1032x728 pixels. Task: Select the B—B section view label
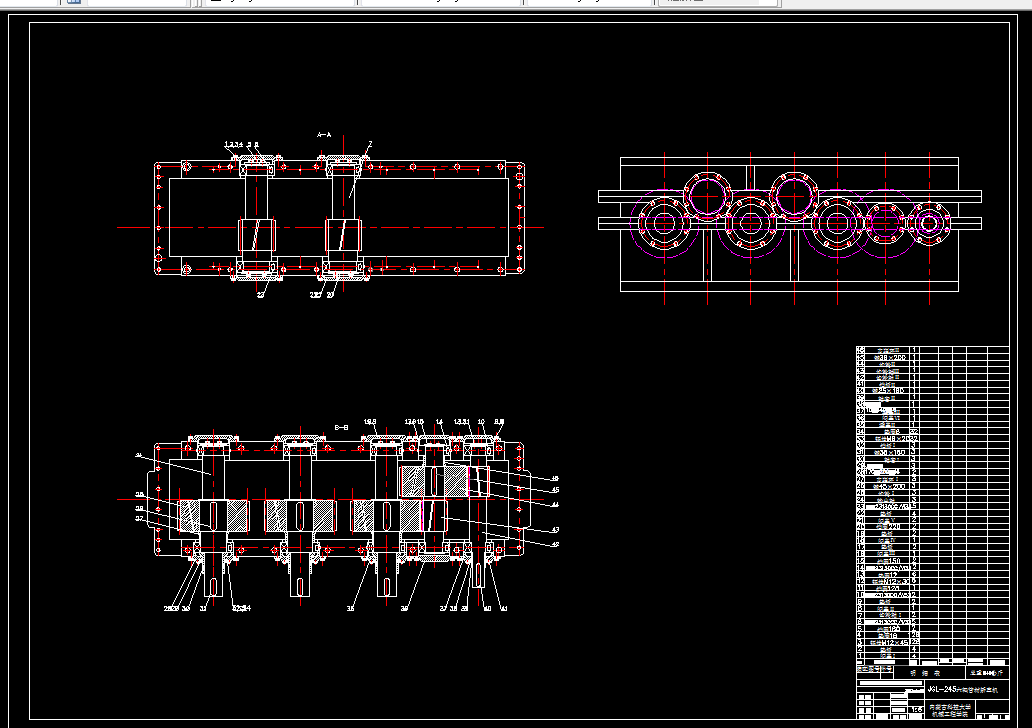click(342, 428)
